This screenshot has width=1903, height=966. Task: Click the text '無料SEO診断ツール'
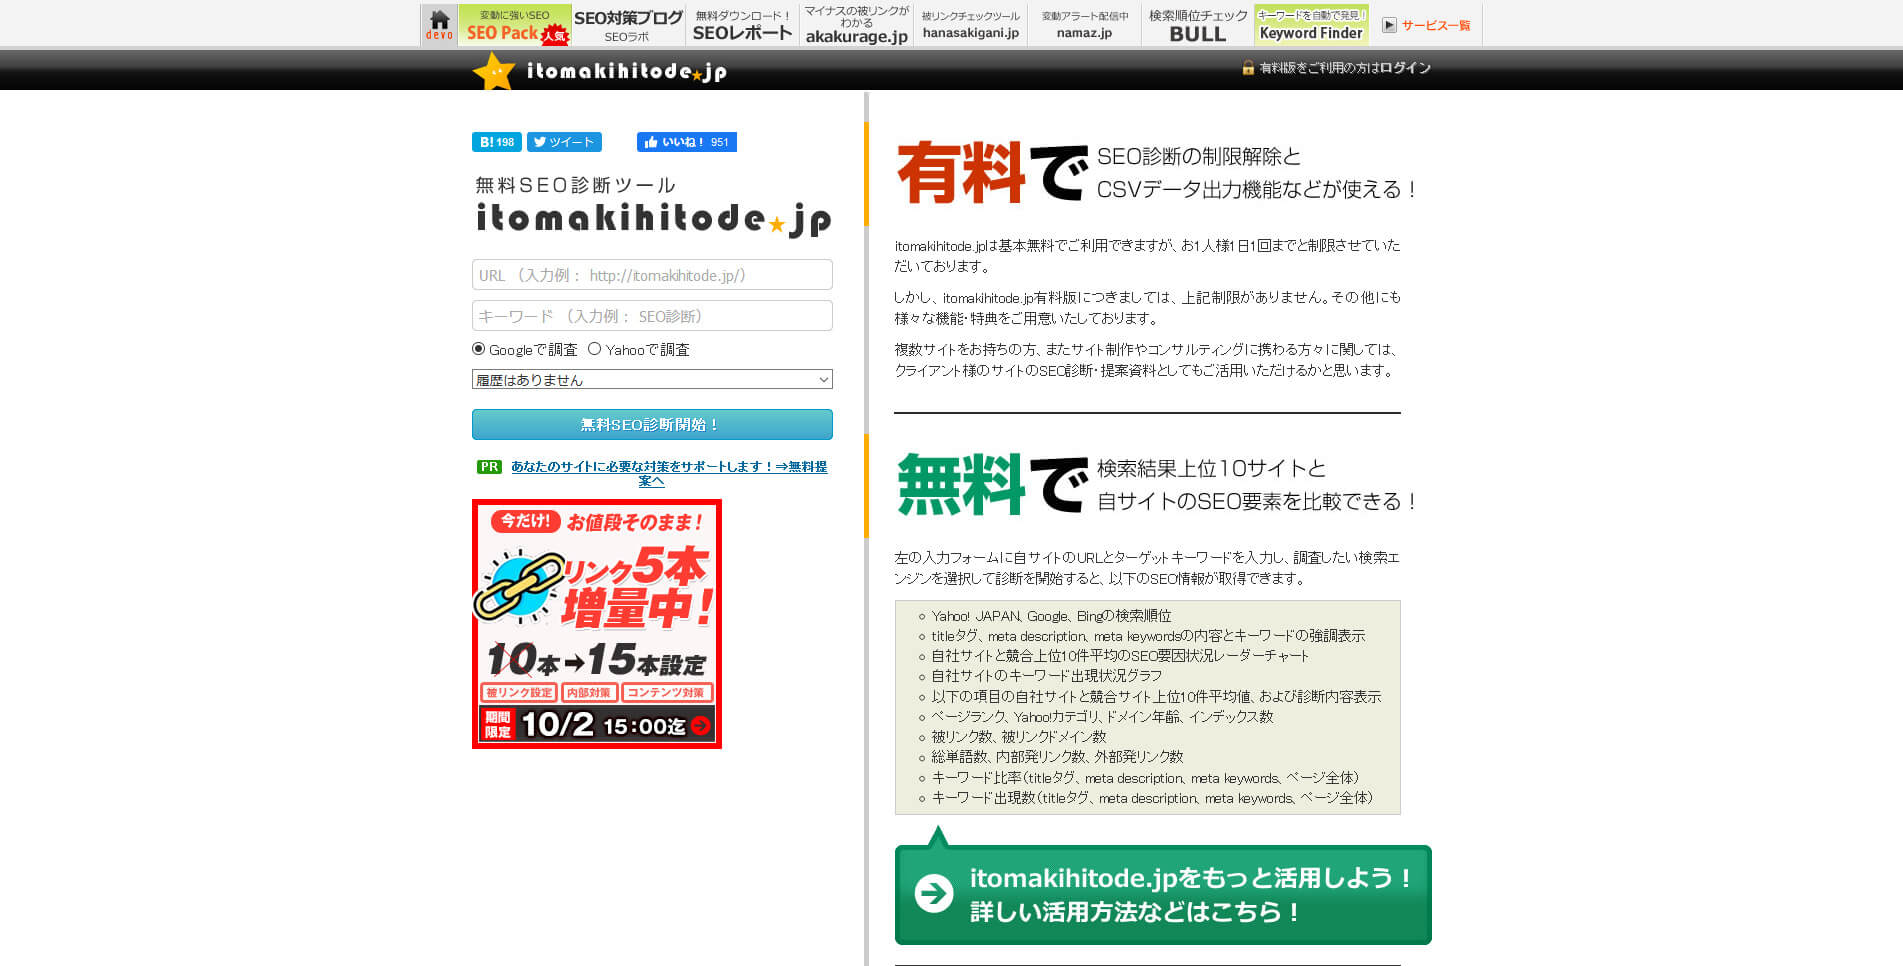(576, 185)
